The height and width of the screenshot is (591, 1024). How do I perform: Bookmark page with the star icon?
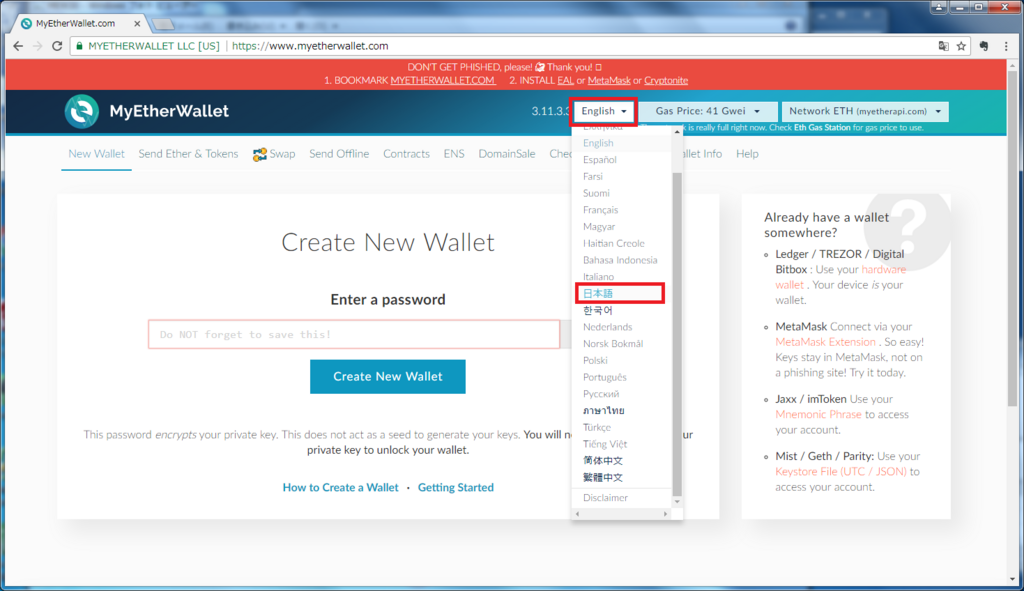[961, 46]
